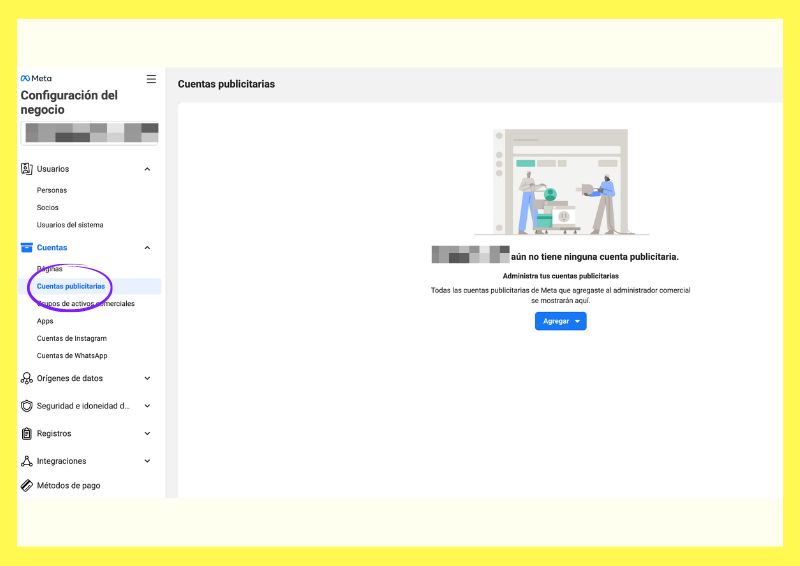This screenshot has height=566, width=800.
Task: Go to Cuentas de WhatsApp
Action: pyautogui.click(x=72, y=356)
